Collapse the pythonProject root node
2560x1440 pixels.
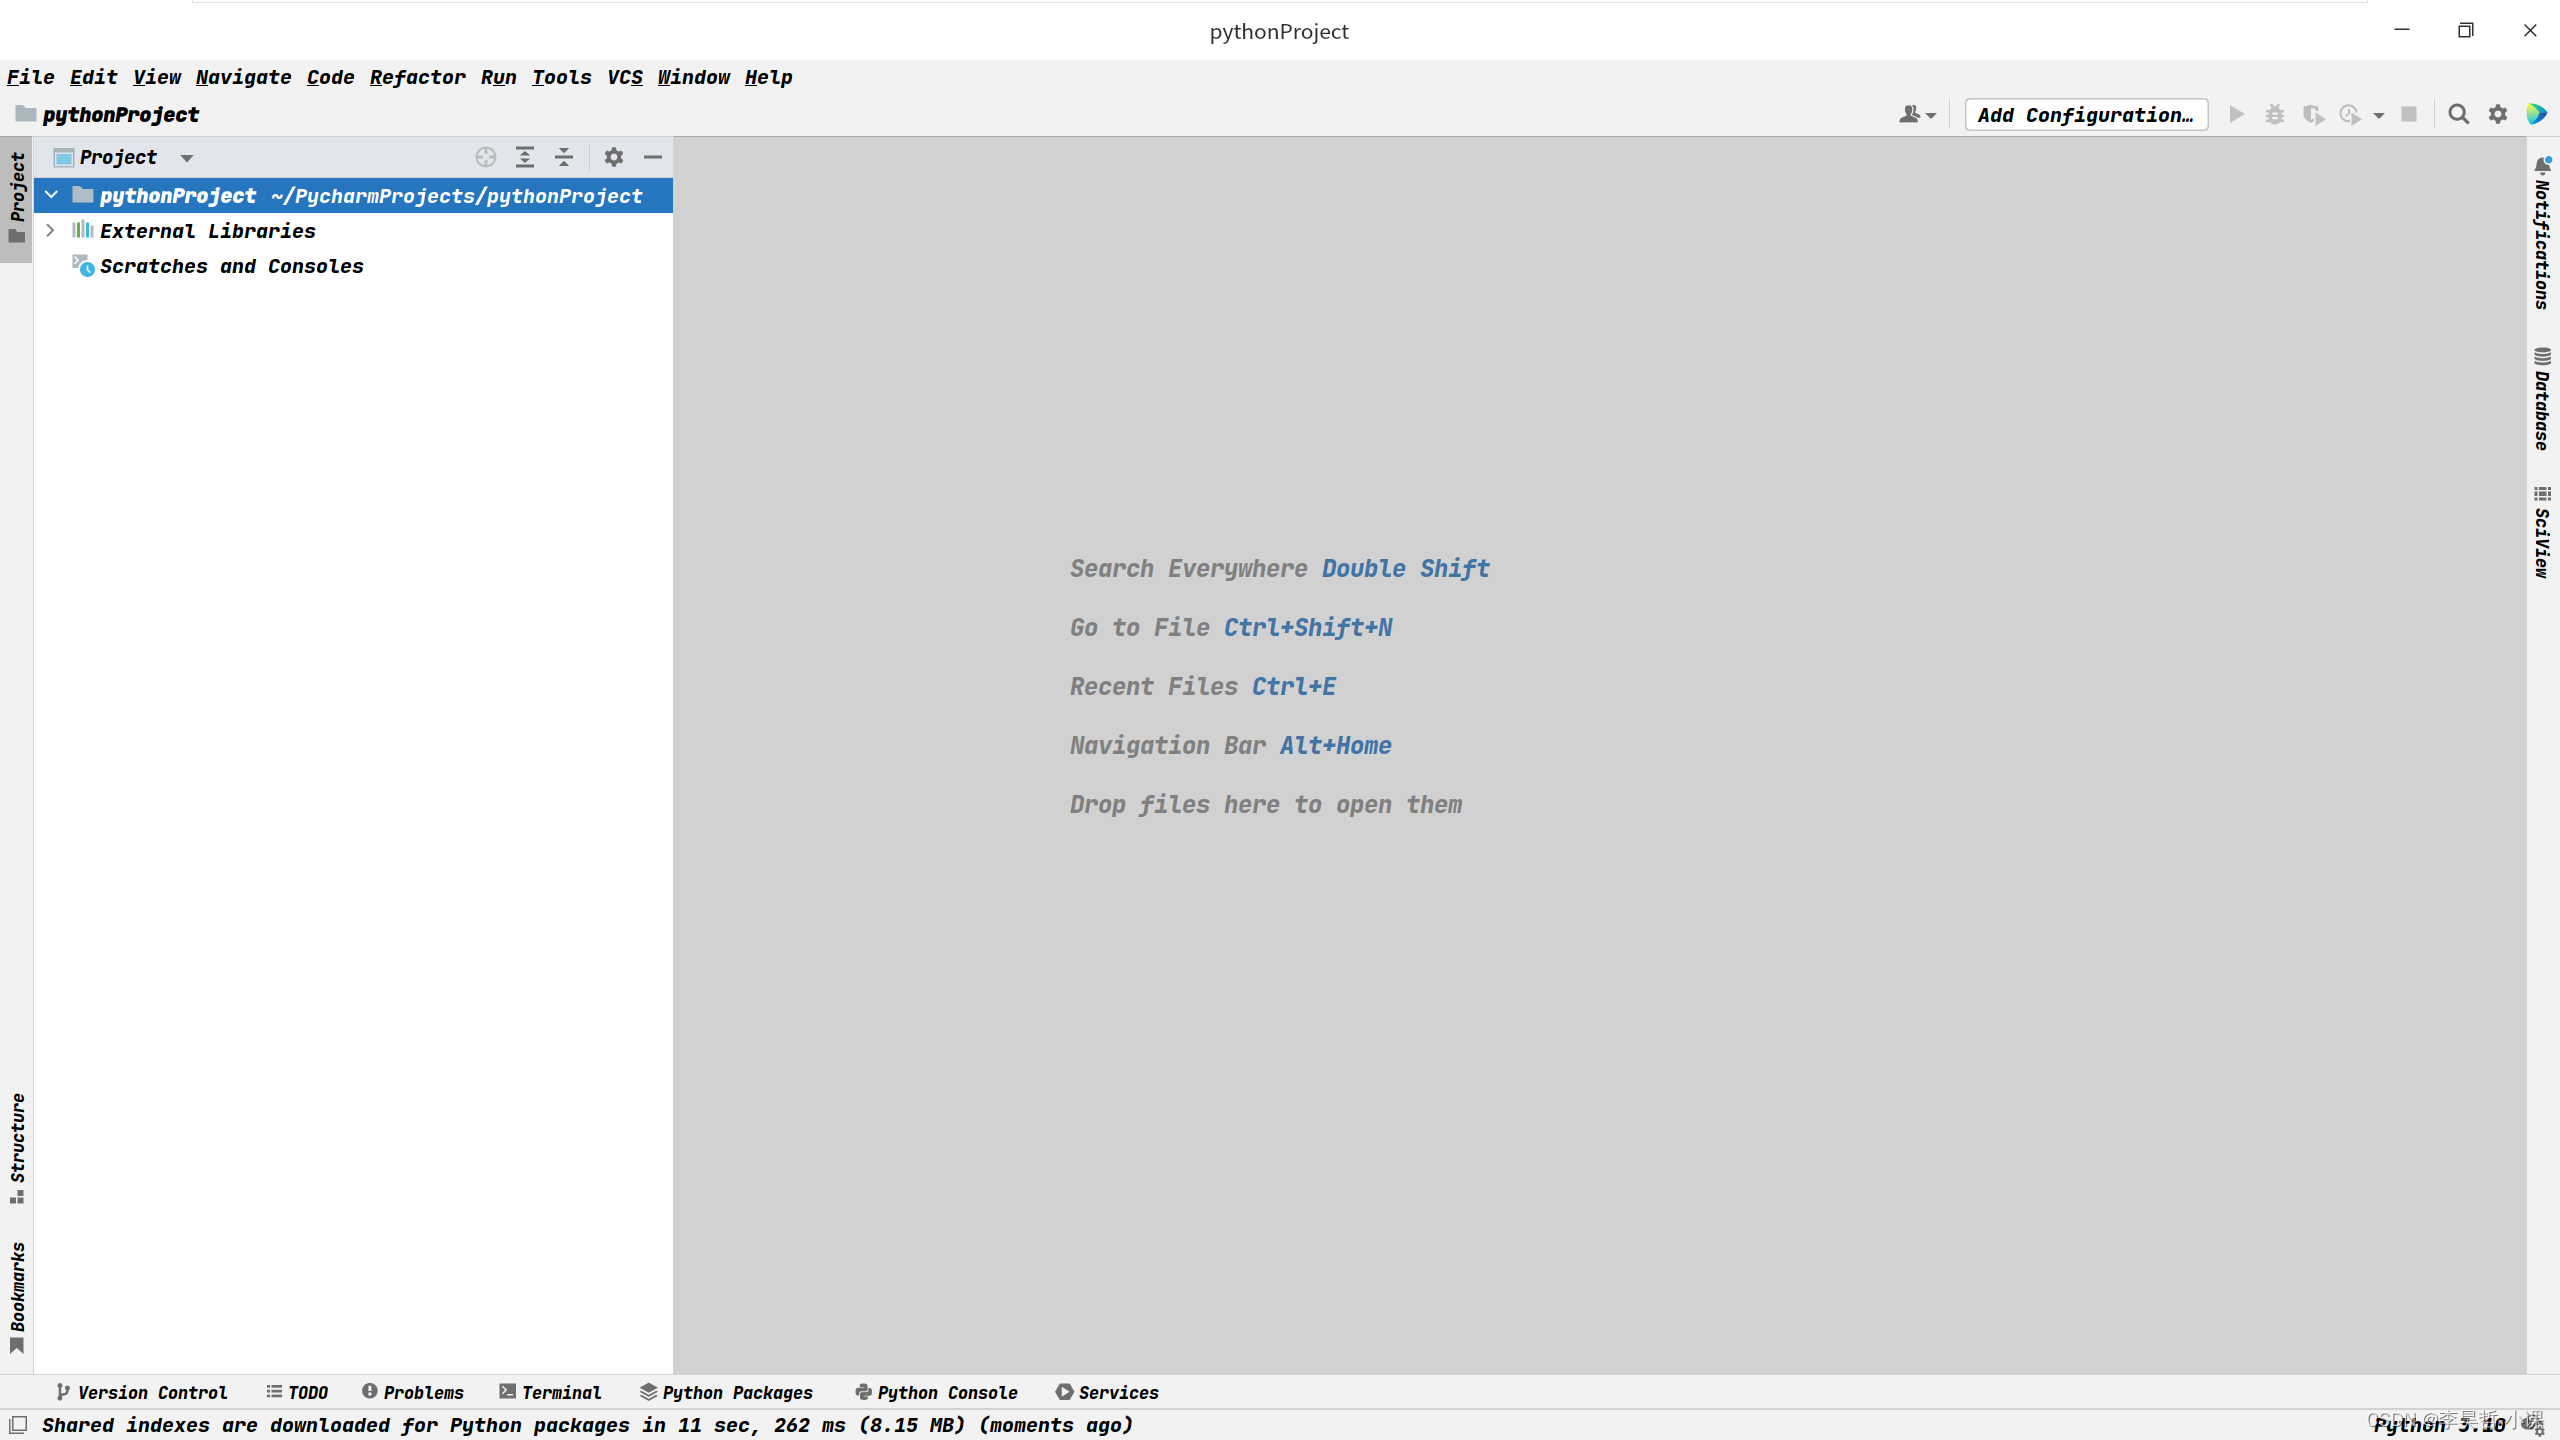(51, 195)
